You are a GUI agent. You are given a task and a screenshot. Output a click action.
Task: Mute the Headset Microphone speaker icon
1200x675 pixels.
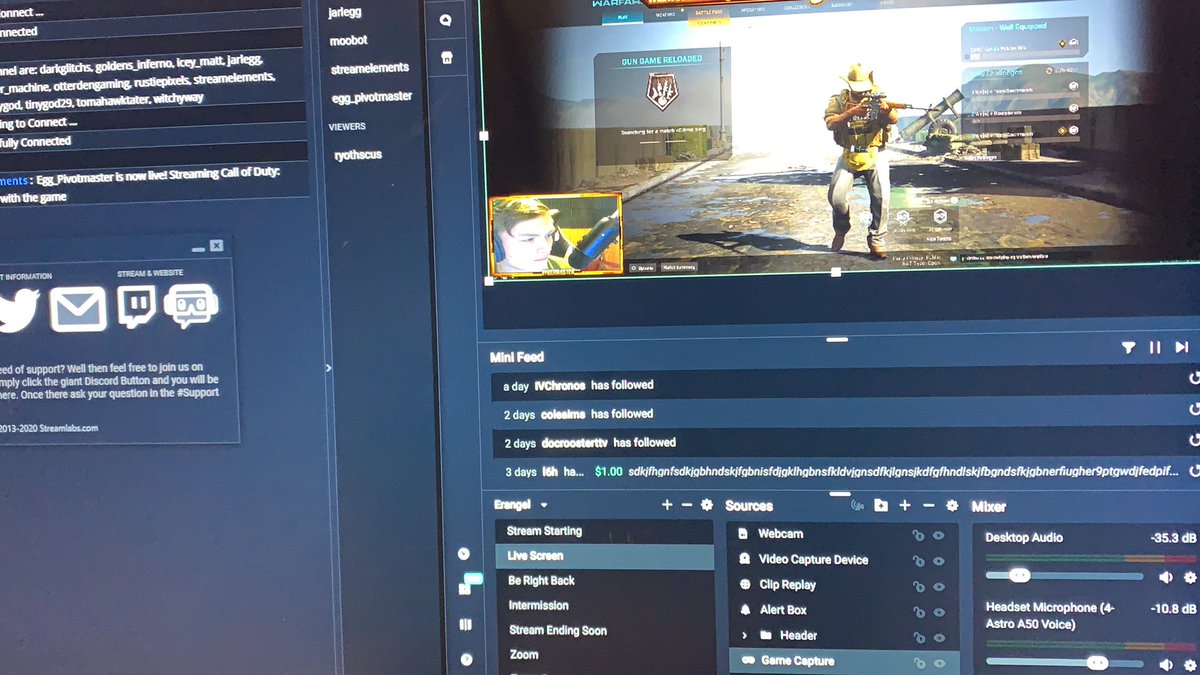[x=1166, y=664]
